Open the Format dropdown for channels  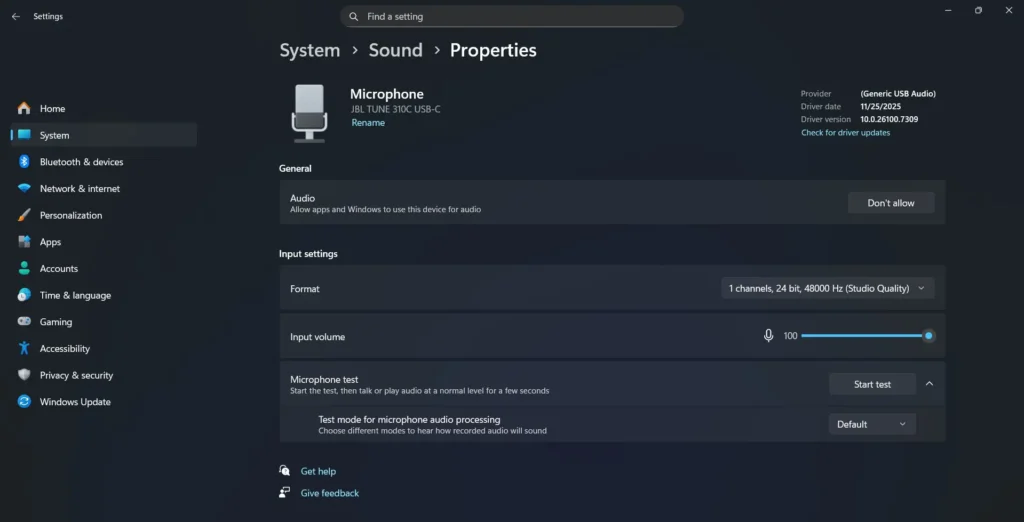[827, 288]
